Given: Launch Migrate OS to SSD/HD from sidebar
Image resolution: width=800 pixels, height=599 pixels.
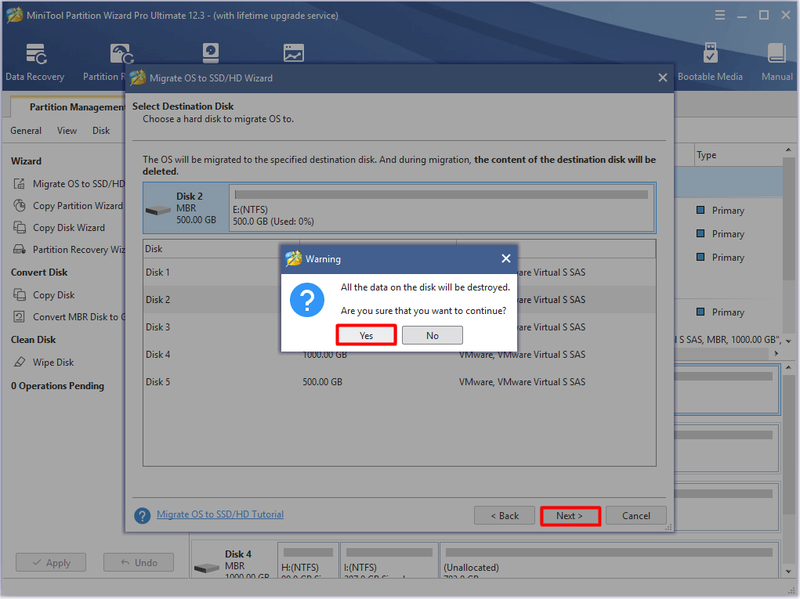Looking at the screenshot, I should point(68,184).
